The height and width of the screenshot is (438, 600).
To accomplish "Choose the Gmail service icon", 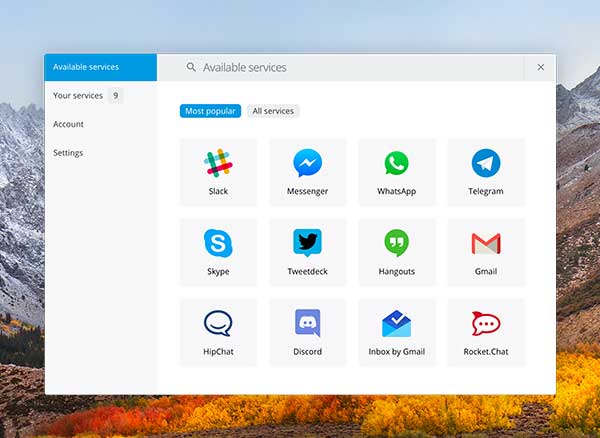I will pyautogui.click(x=486, y=244).
